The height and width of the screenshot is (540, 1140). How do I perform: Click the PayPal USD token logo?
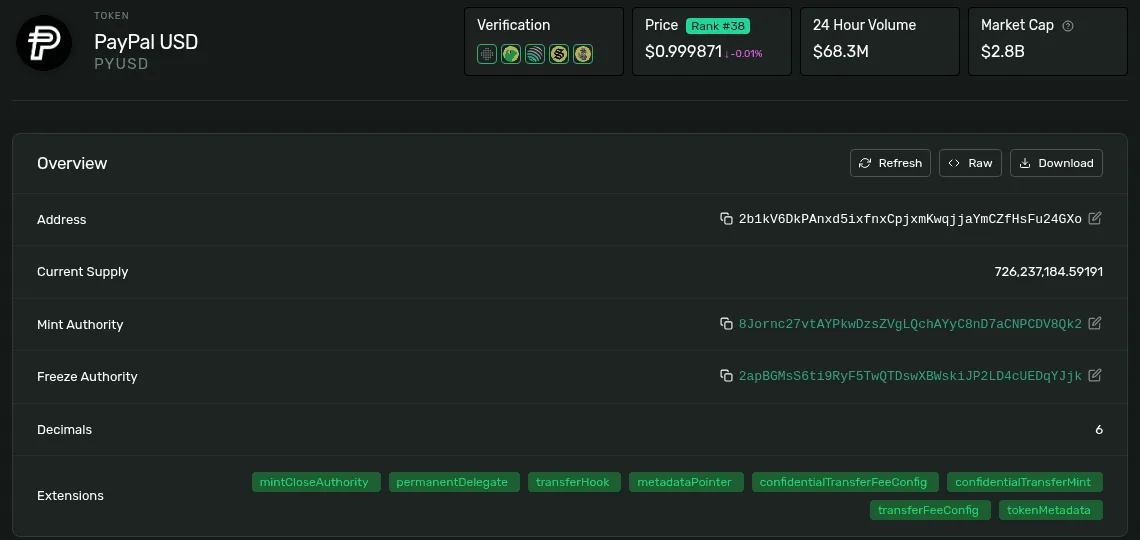(x=44, y=43)
